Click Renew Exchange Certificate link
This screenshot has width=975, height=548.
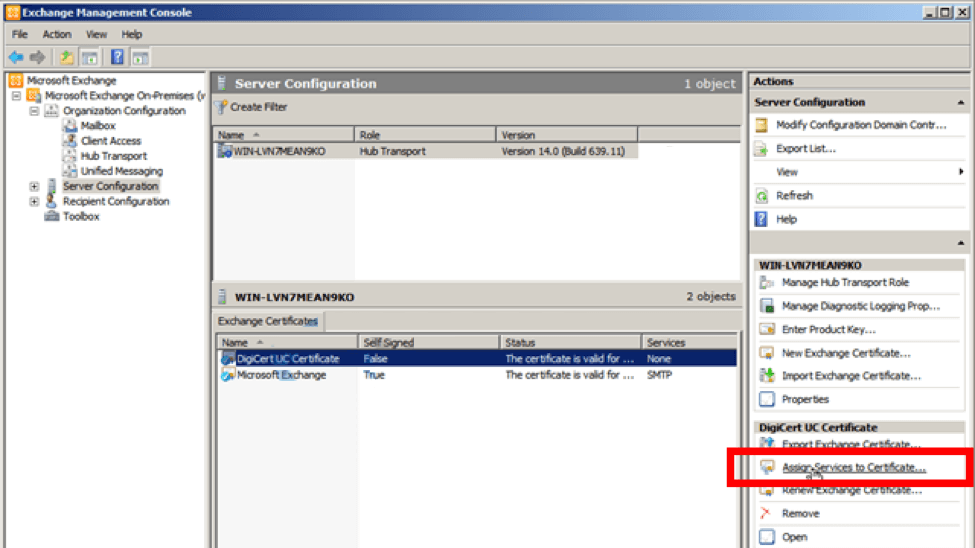tap(852, 490)
